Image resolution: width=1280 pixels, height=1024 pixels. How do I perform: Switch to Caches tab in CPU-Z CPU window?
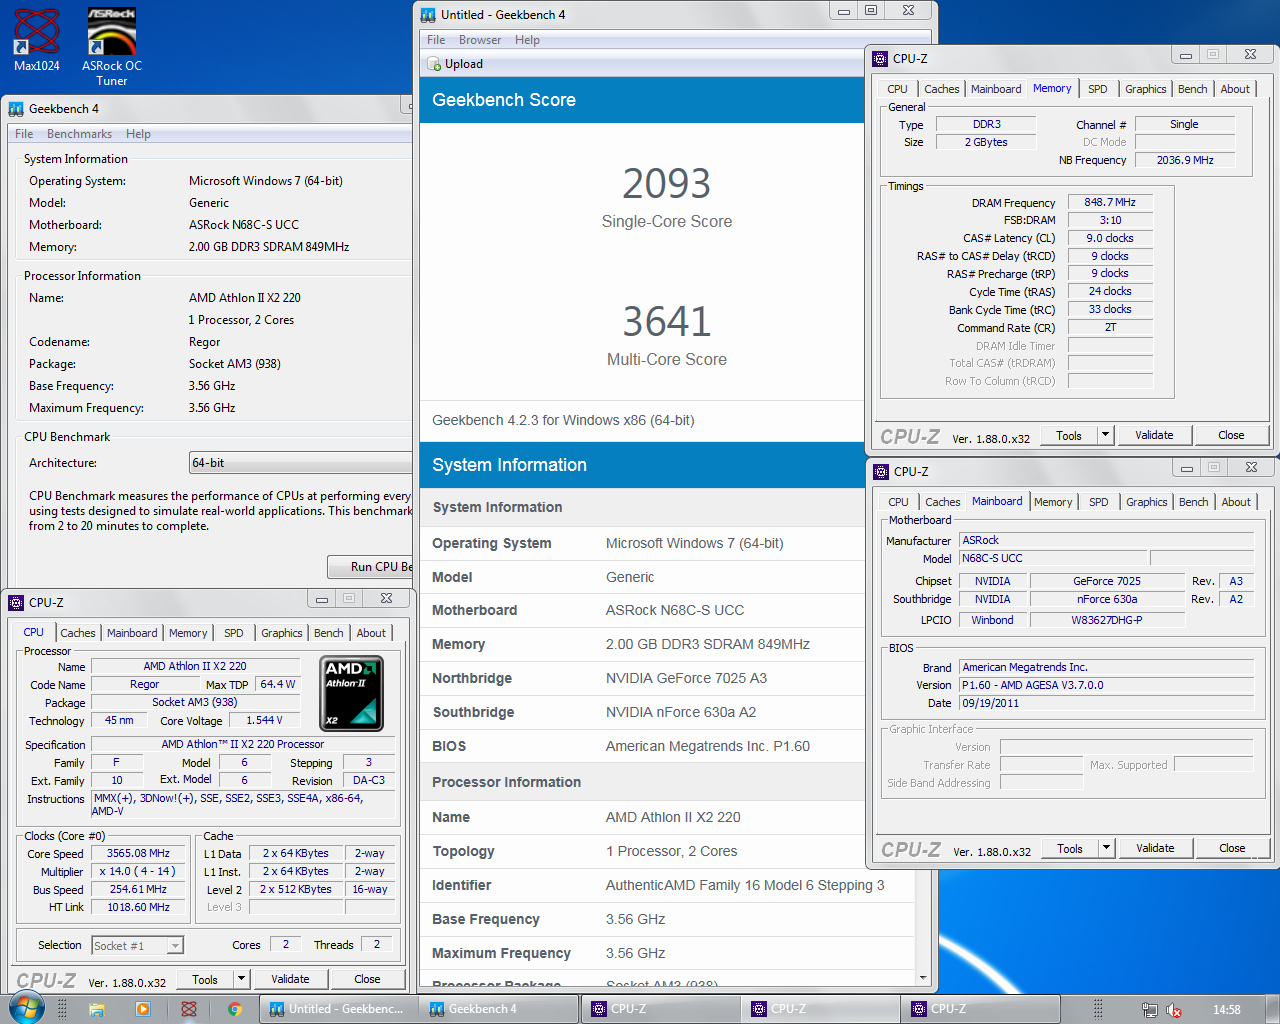coord(77,633)
